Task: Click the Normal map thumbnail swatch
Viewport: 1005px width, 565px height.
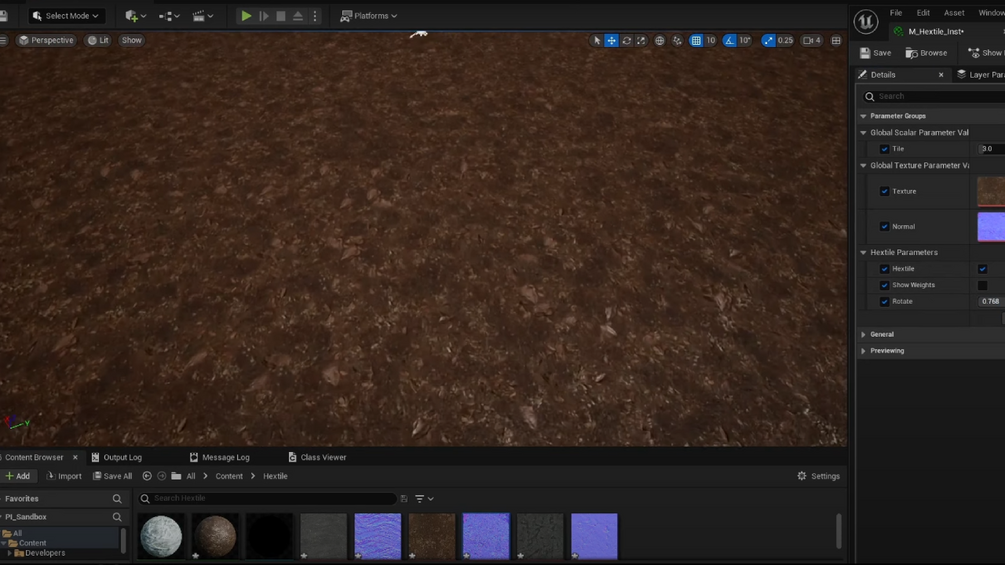Action: [x=991, y=227]
